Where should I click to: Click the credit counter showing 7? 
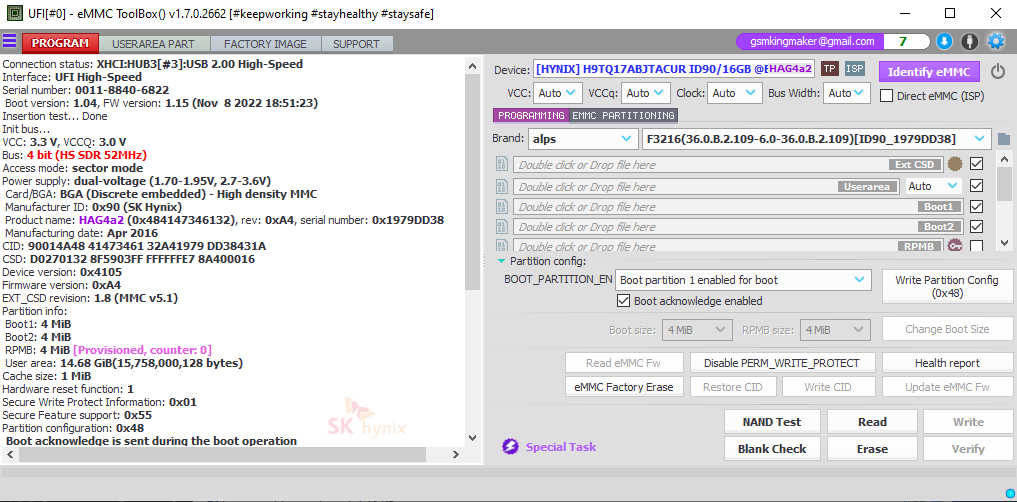(x=903, y=42)
